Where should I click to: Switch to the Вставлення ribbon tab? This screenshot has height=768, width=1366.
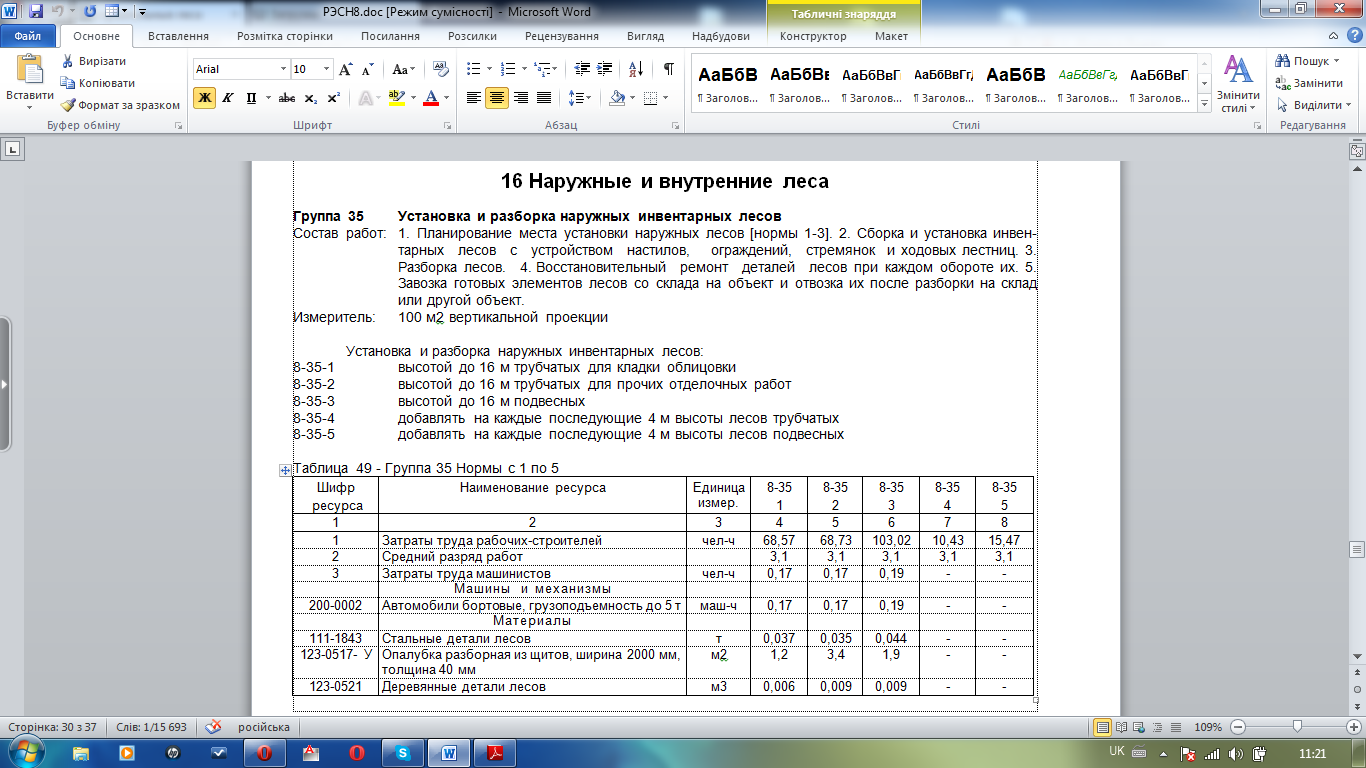click(178, 36)
